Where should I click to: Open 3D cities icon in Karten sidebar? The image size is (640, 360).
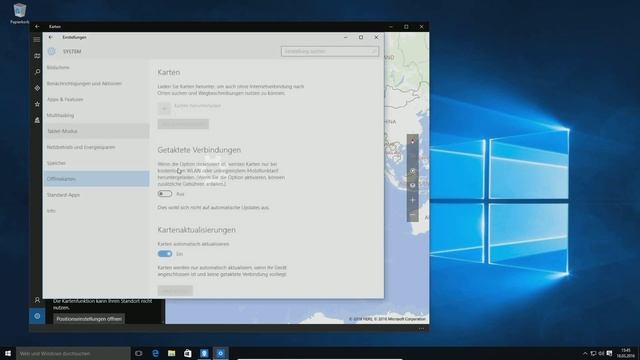pyautogui.click(x=37, y=120)
